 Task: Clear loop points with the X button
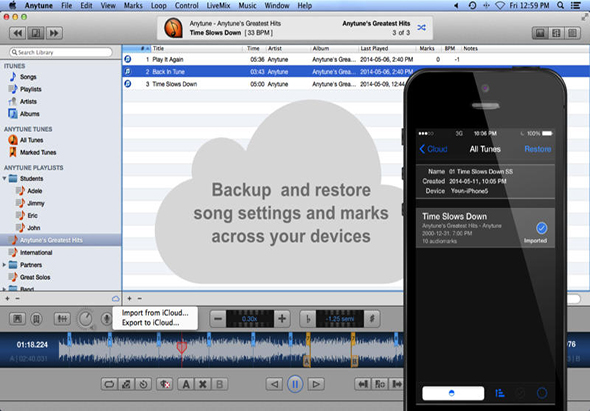[x=203, y=384]
